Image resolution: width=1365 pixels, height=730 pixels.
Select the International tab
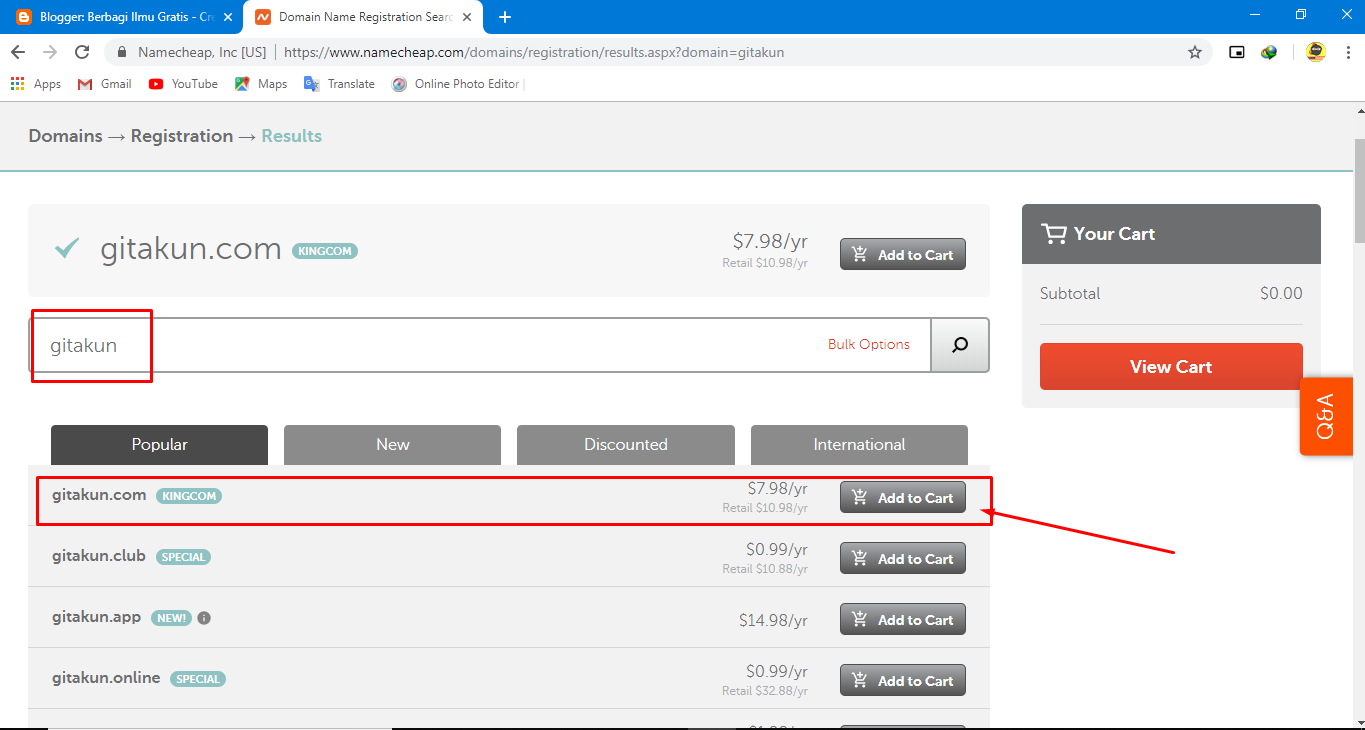coord(859,445)
